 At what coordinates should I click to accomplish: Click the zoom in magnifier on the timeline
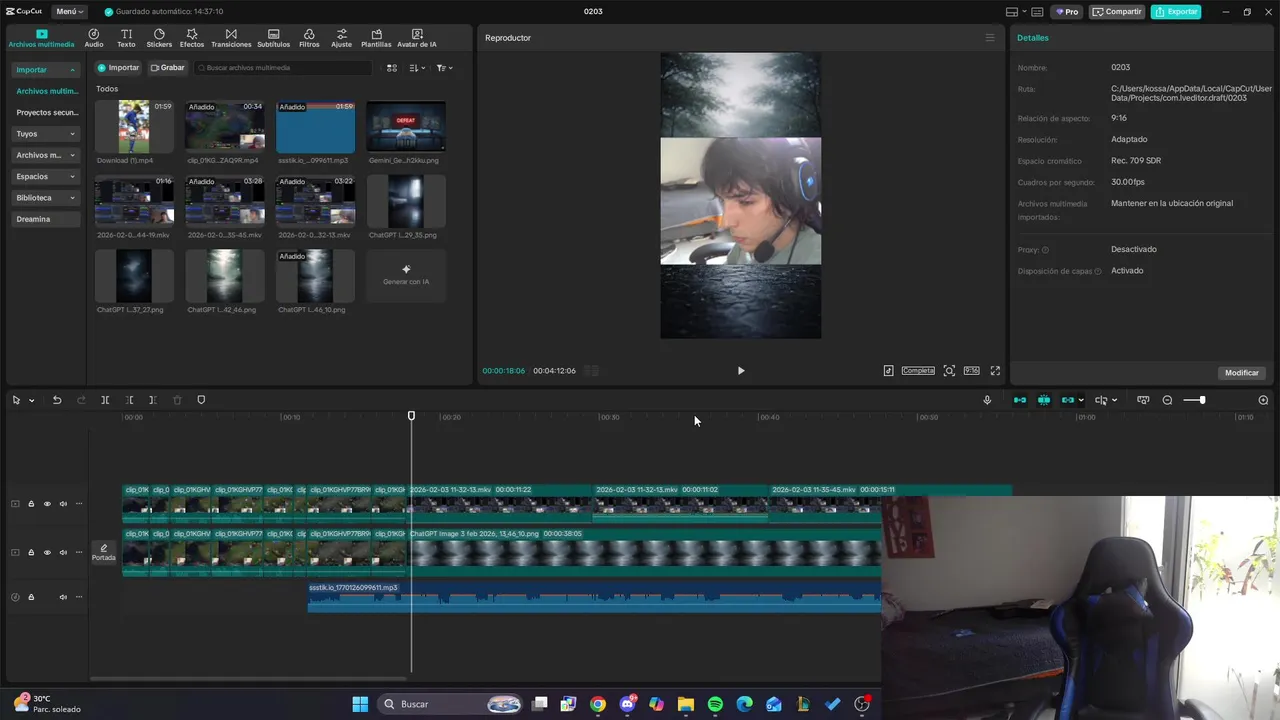click(x=1263, y=400)
